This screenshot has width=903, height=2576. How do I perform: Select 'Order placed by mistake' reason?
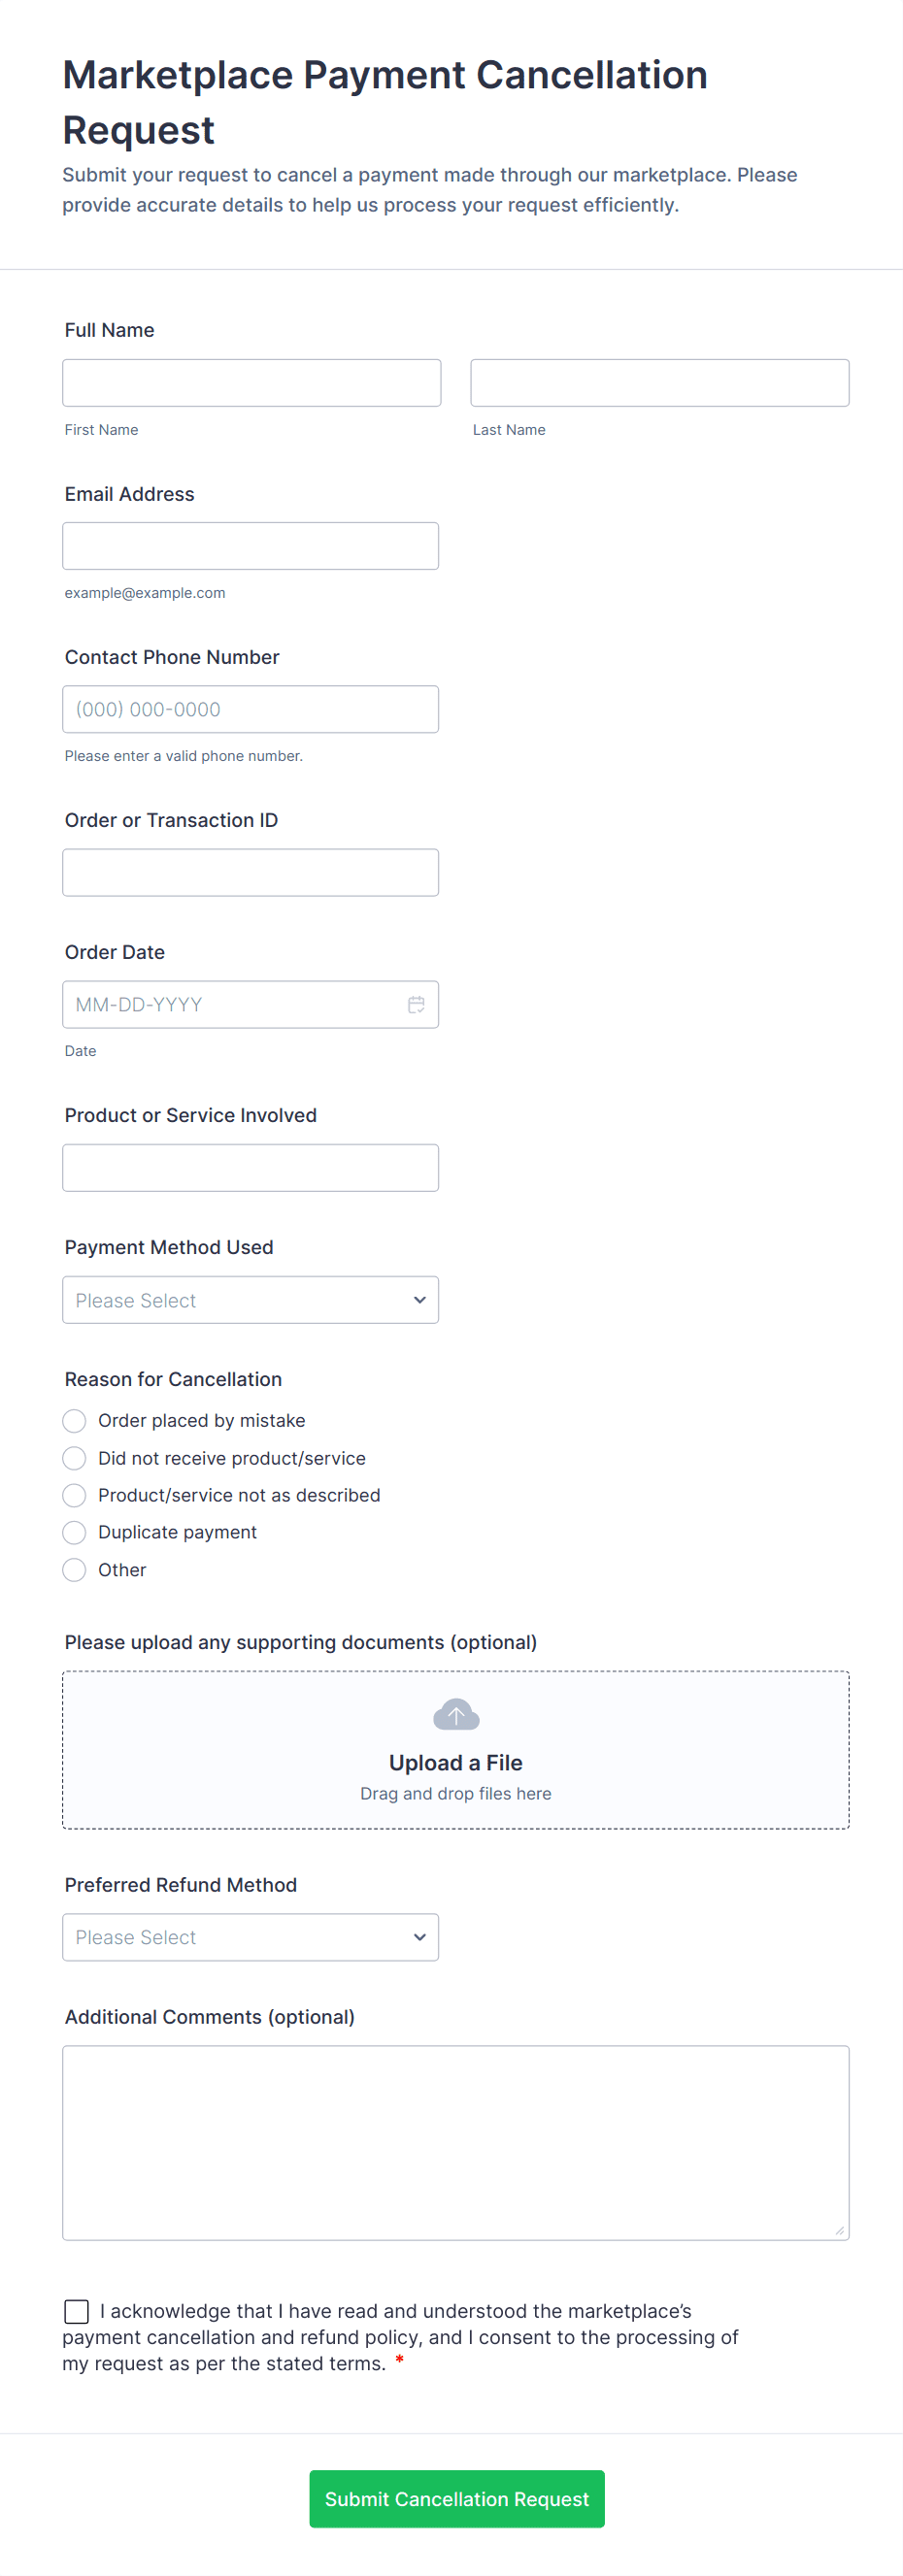[x=75, y=1421]
